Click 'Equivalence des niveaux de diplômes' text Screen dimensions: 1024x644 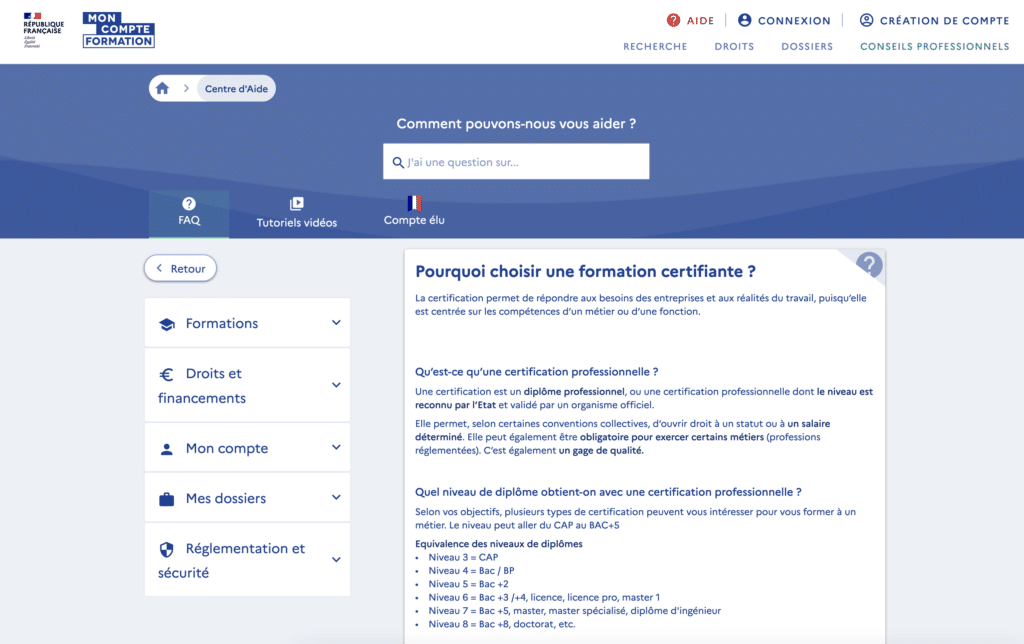click(x=499, y=543)
